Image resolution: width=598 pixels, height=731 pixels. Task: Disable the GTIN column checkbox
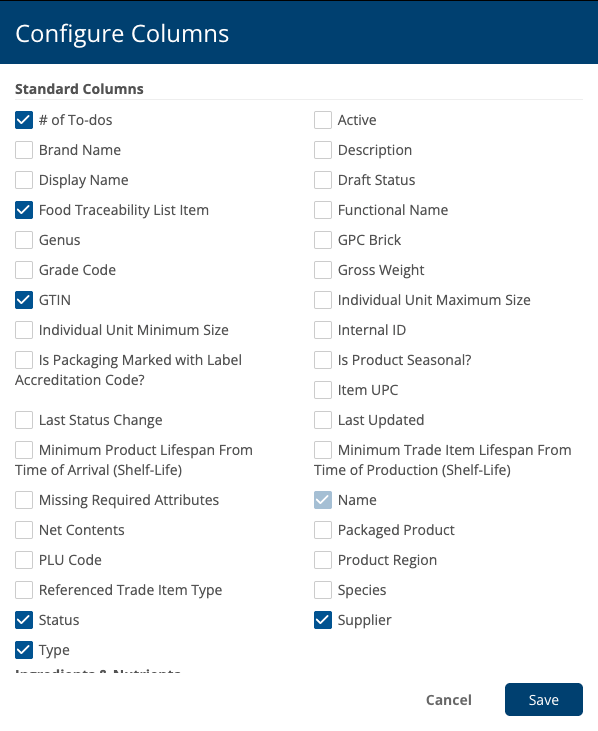[x=24, y=300]
